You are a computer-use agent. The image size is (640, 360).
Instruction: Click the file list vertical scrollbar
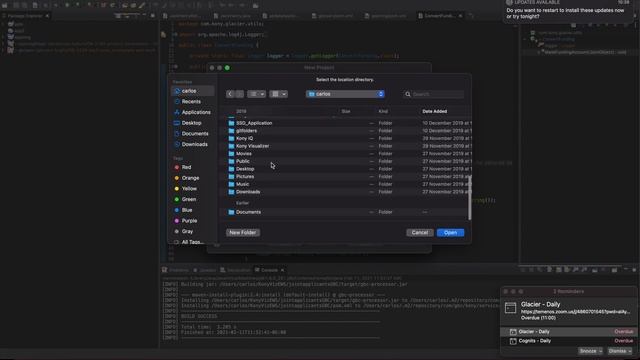469,198
